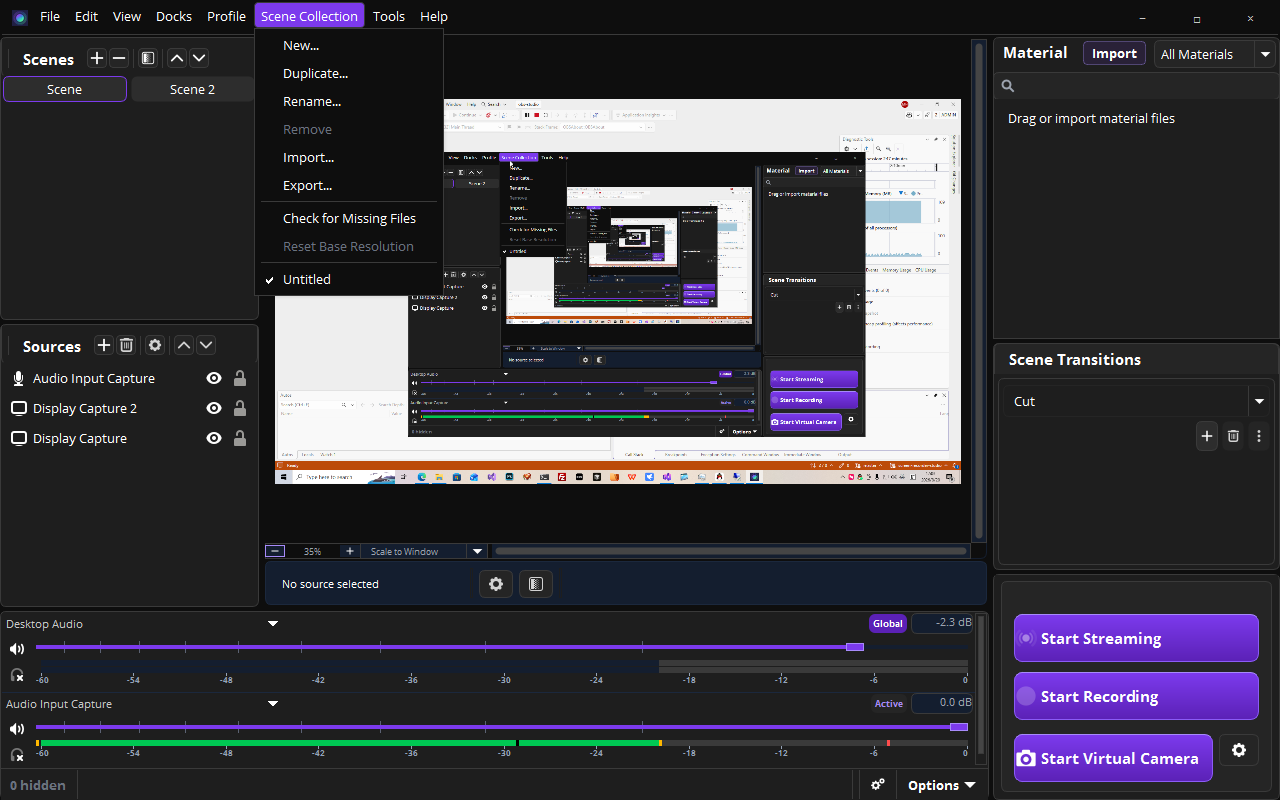This screenshot has width=1280, height=800.
Task: Open All Materials dropdown
Action: point(1215,54)
